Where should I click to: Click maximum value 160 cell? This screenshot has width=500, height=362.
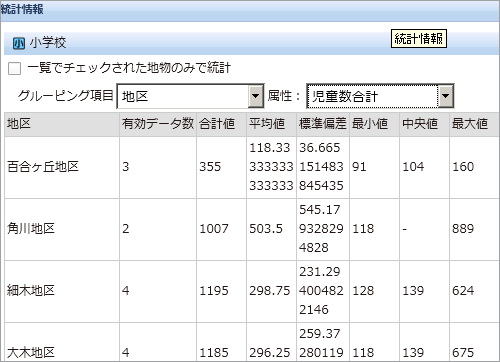(x=475, y=167)
